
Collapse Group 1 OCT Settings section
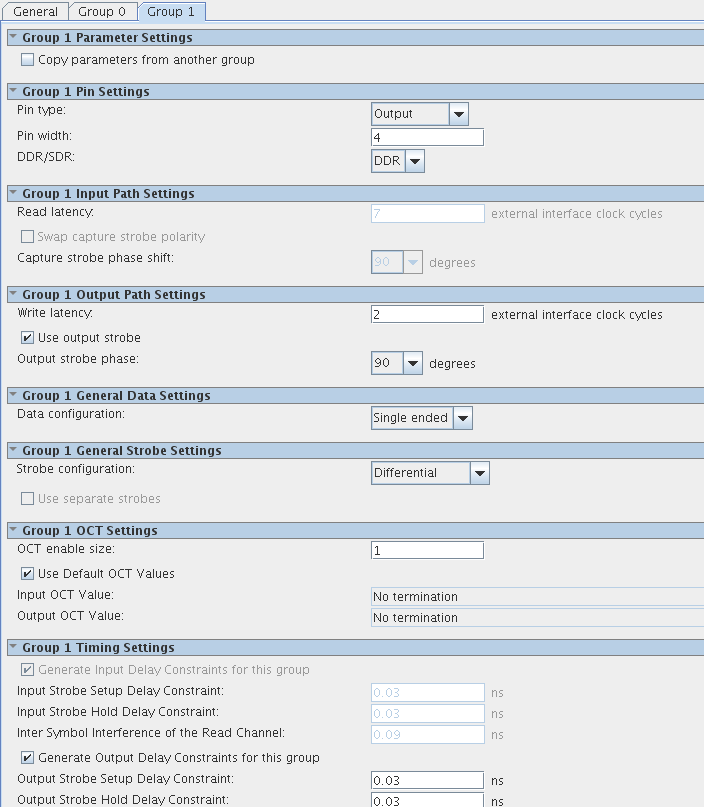13,531
